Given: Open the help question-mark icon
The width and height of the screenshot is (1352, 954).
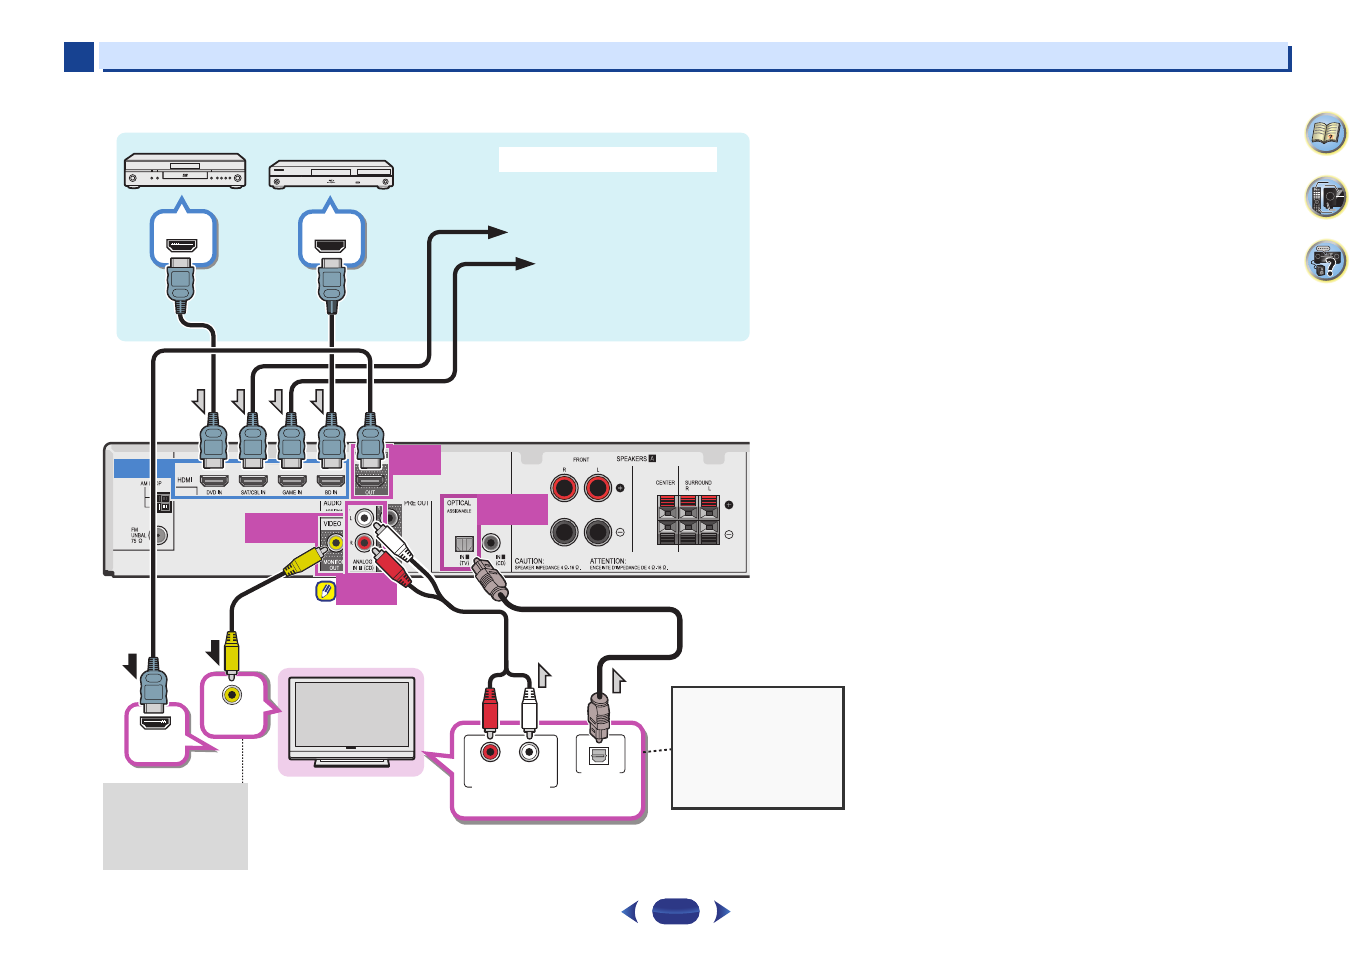Looking at the screenshot, I should pyautogui.click(x=1326, y=261).
